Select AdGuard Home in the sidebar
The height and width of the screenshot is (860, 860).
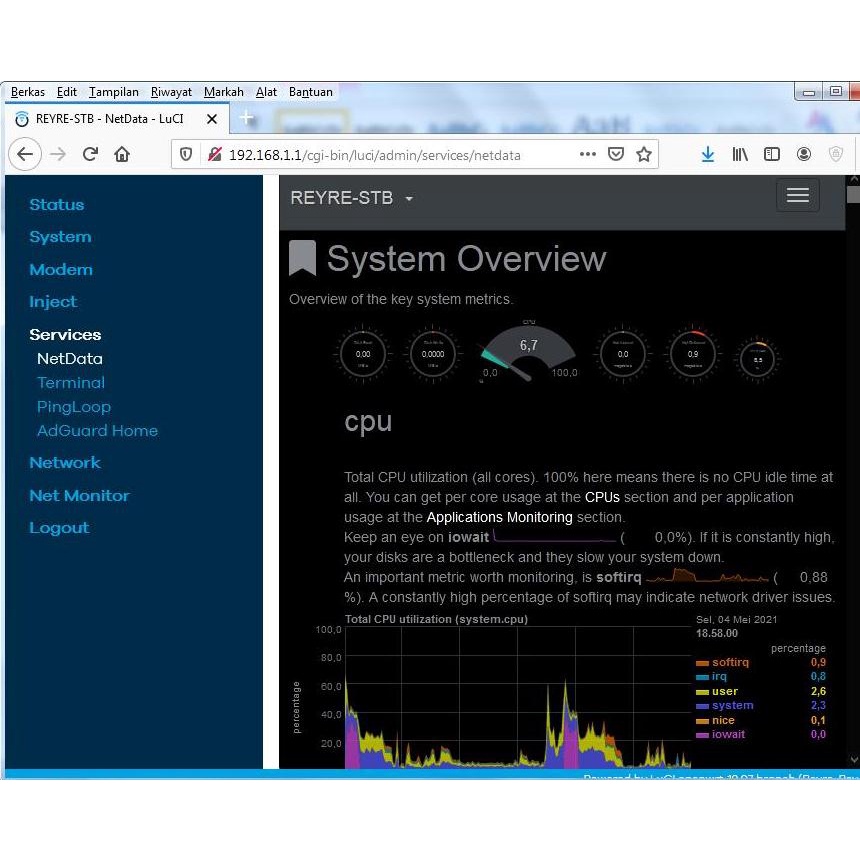pyautogui.click(x=97, y=431)
